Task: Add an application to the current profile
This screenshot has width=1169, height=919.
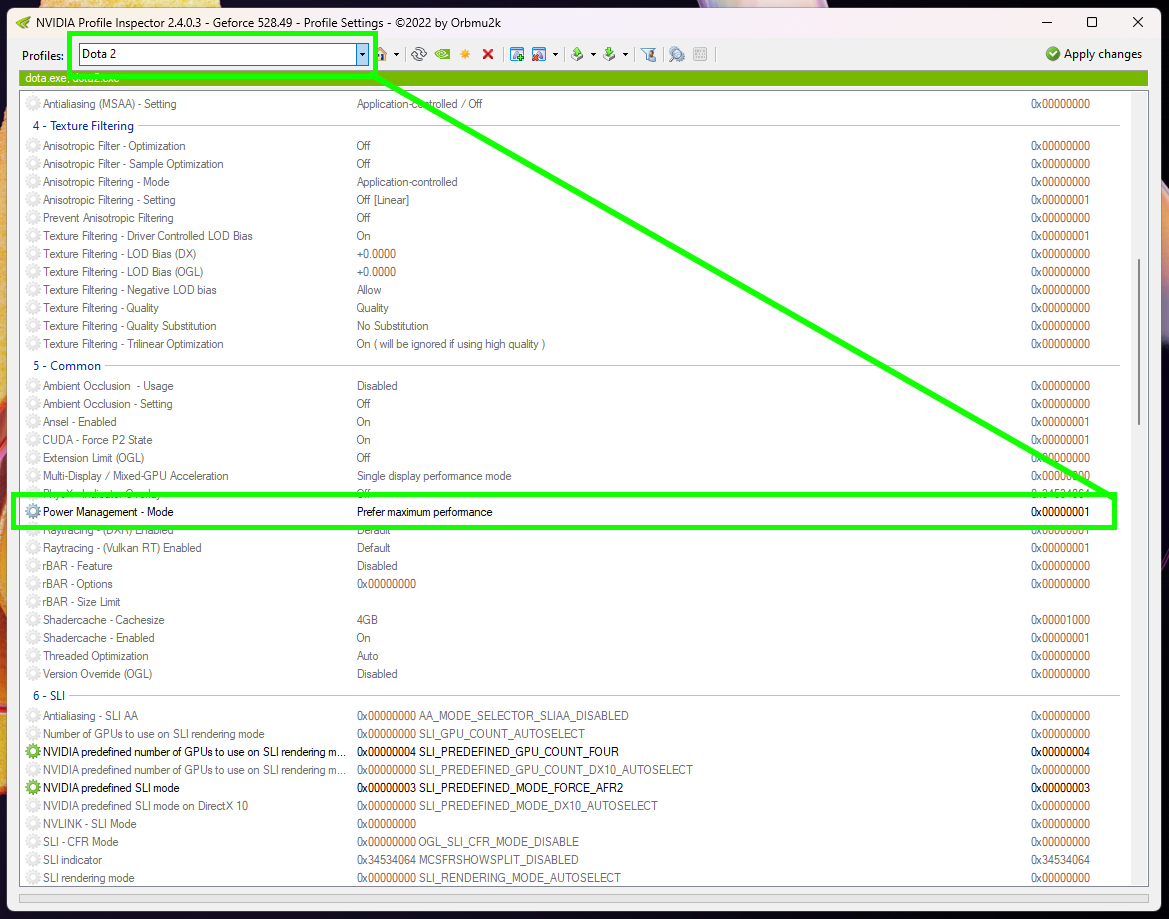Action: click(517, 54)
